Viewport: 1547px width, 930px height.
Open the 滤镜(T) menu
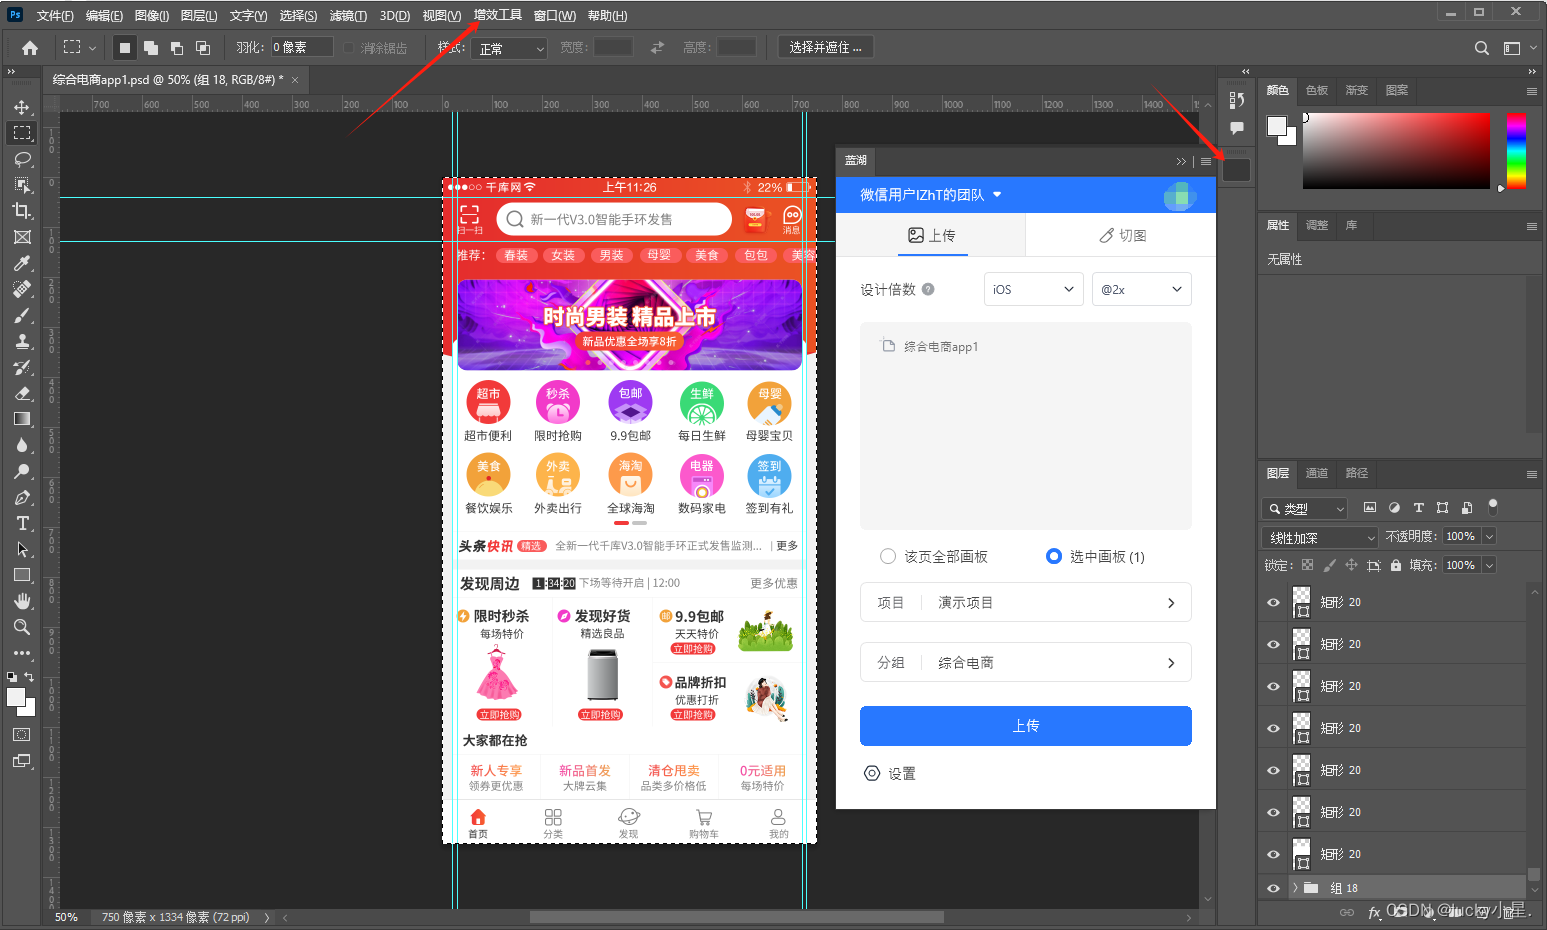pyautogui.click(x=348, y=15)
